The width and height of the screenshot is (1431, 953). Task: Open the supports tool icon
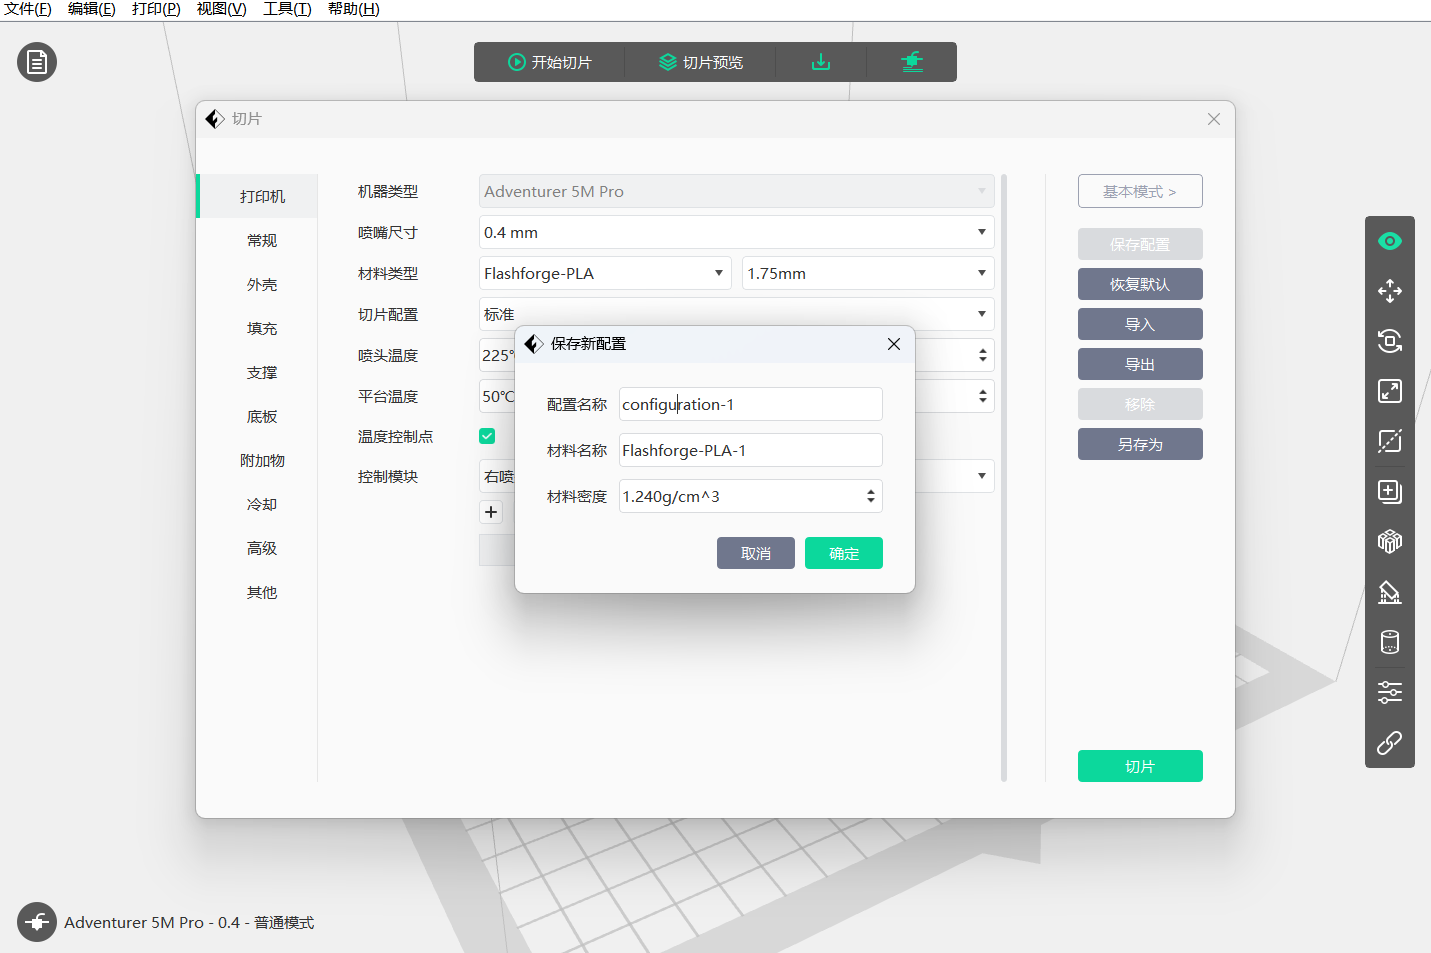[x=1390, y=592]
